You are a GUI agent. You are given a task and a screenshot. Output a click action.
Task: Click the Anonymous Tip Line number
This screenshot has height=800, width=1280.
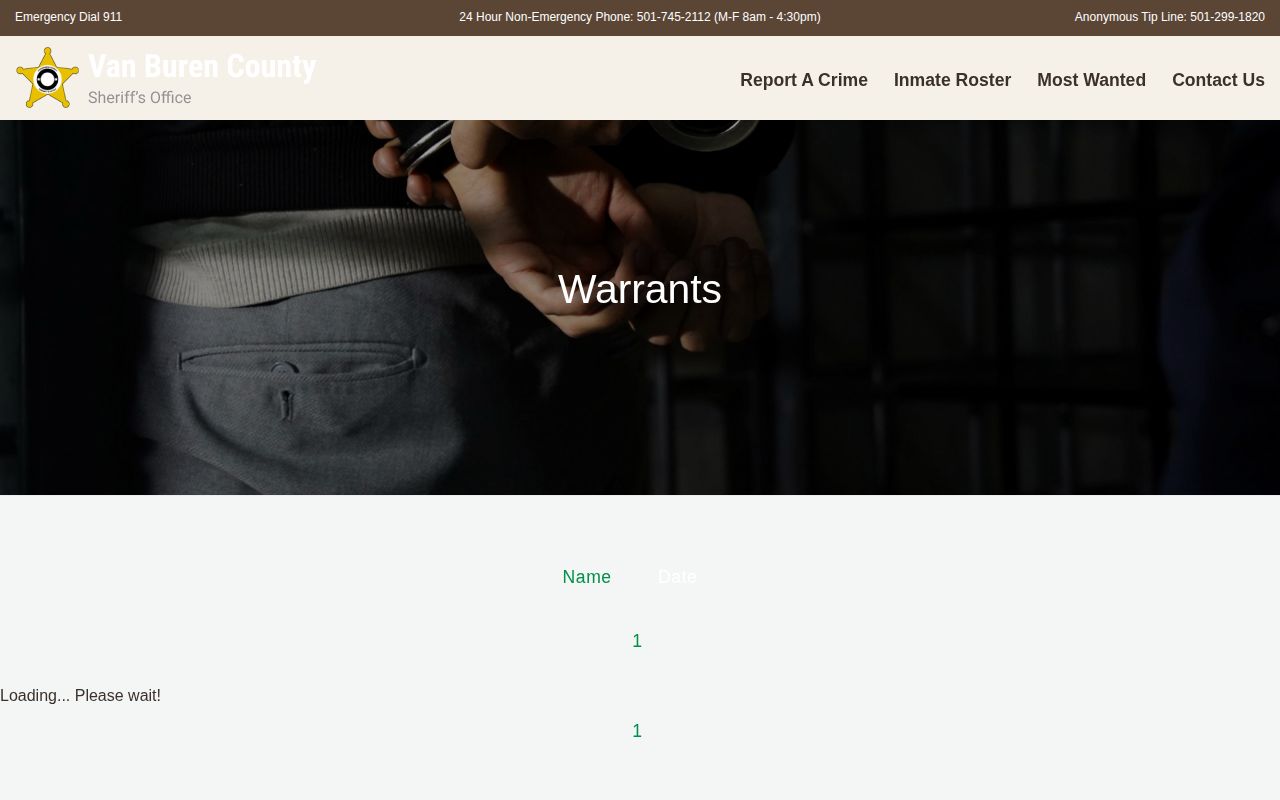click(x=1169, y=17)
